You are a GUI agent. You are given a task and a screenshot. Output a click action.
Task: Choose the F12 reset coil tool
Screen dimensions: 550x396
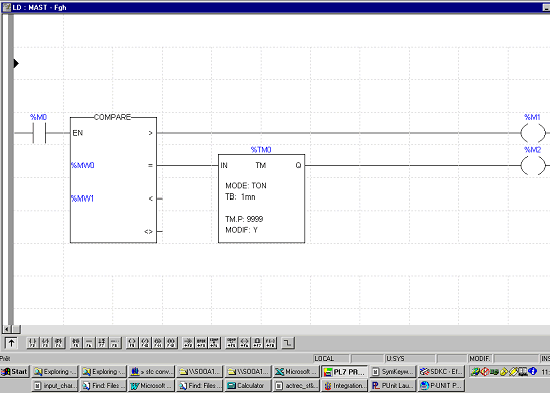171,343
